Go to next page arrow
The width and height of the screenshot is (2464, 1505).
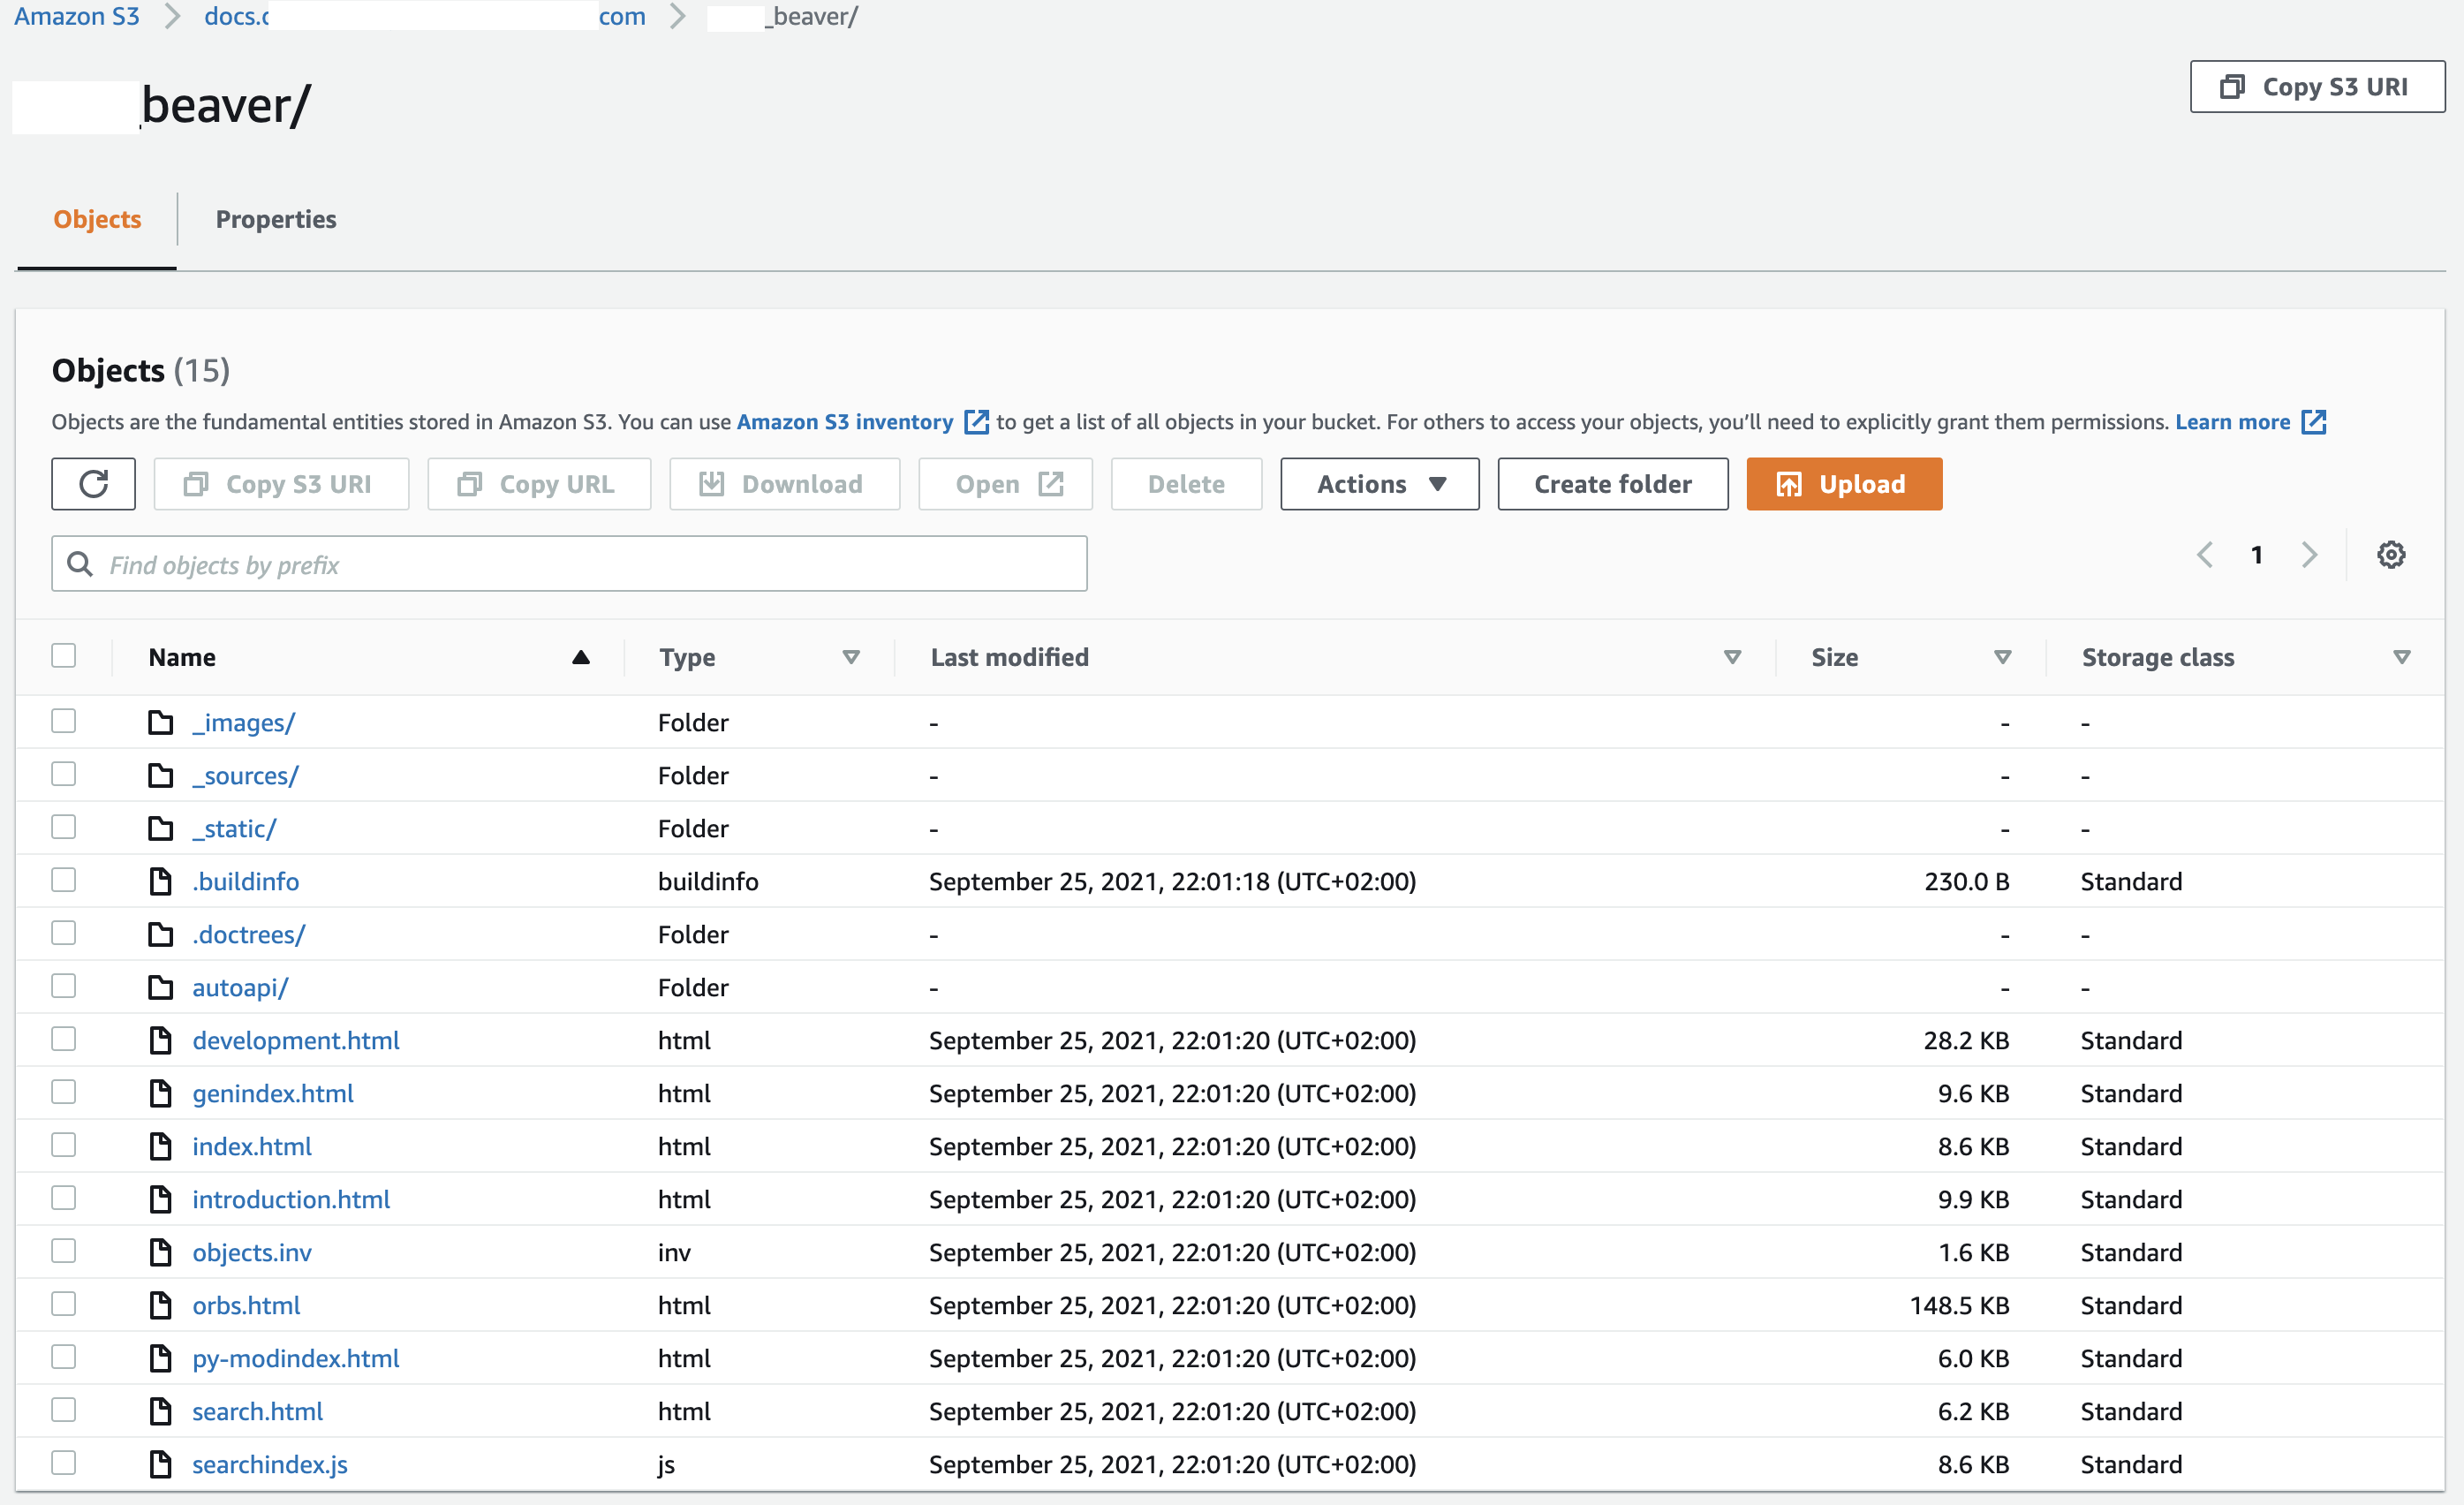[x=2309, y=554]
